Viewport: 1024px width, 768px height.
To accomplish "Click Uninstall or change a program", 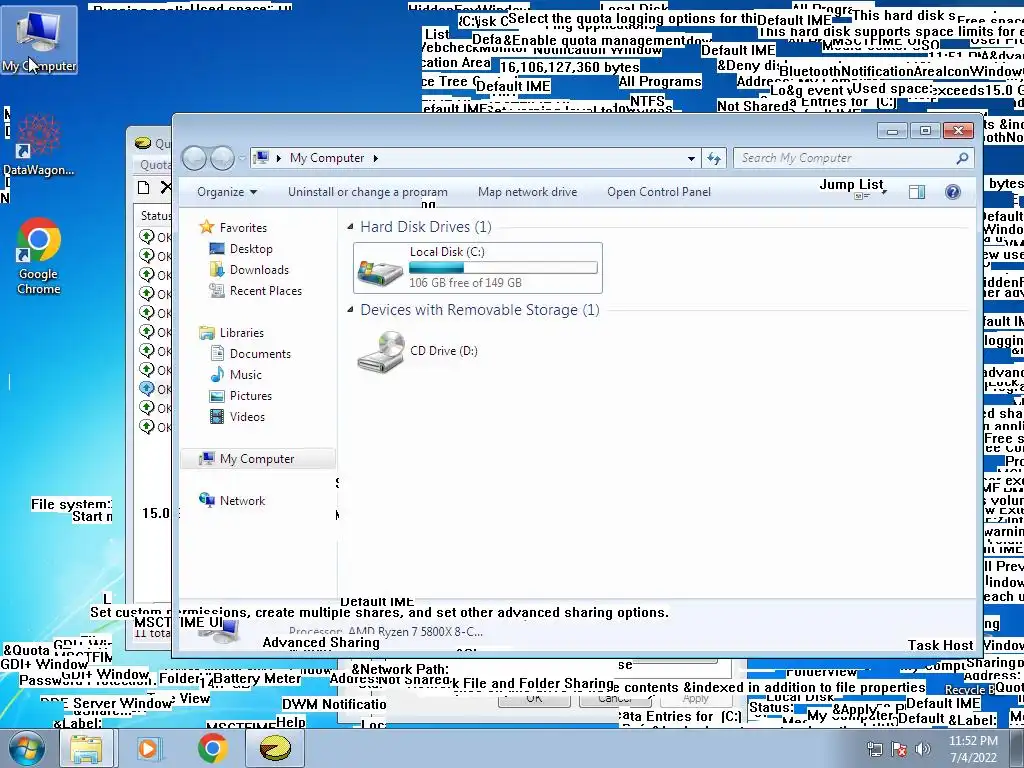I will 368,192.
